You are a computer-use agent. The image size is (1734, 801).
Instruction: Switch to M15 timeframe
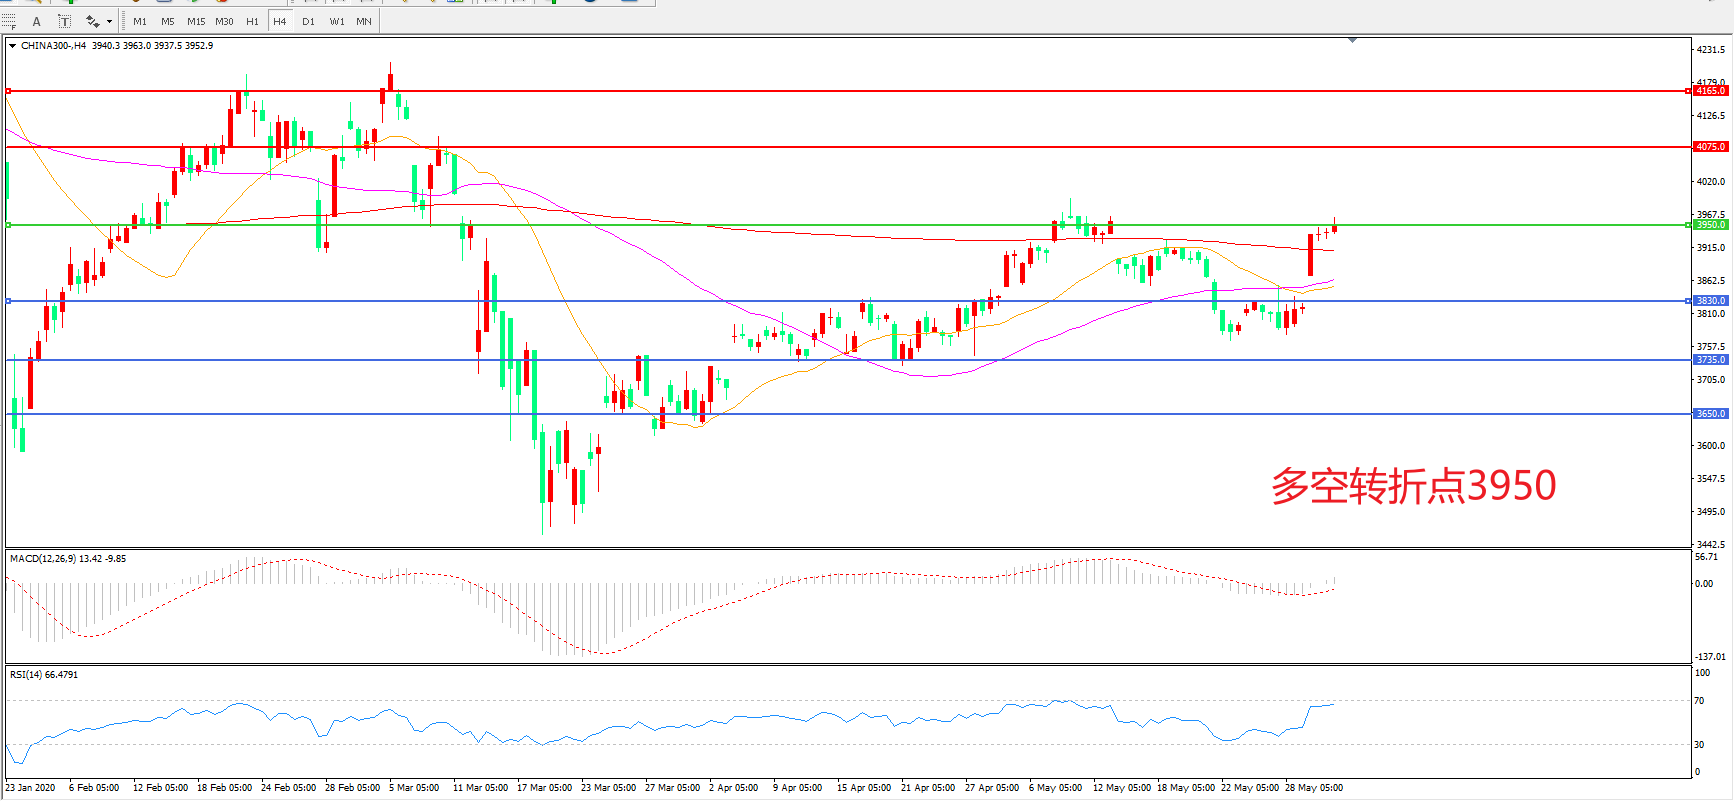pos(196,21)
